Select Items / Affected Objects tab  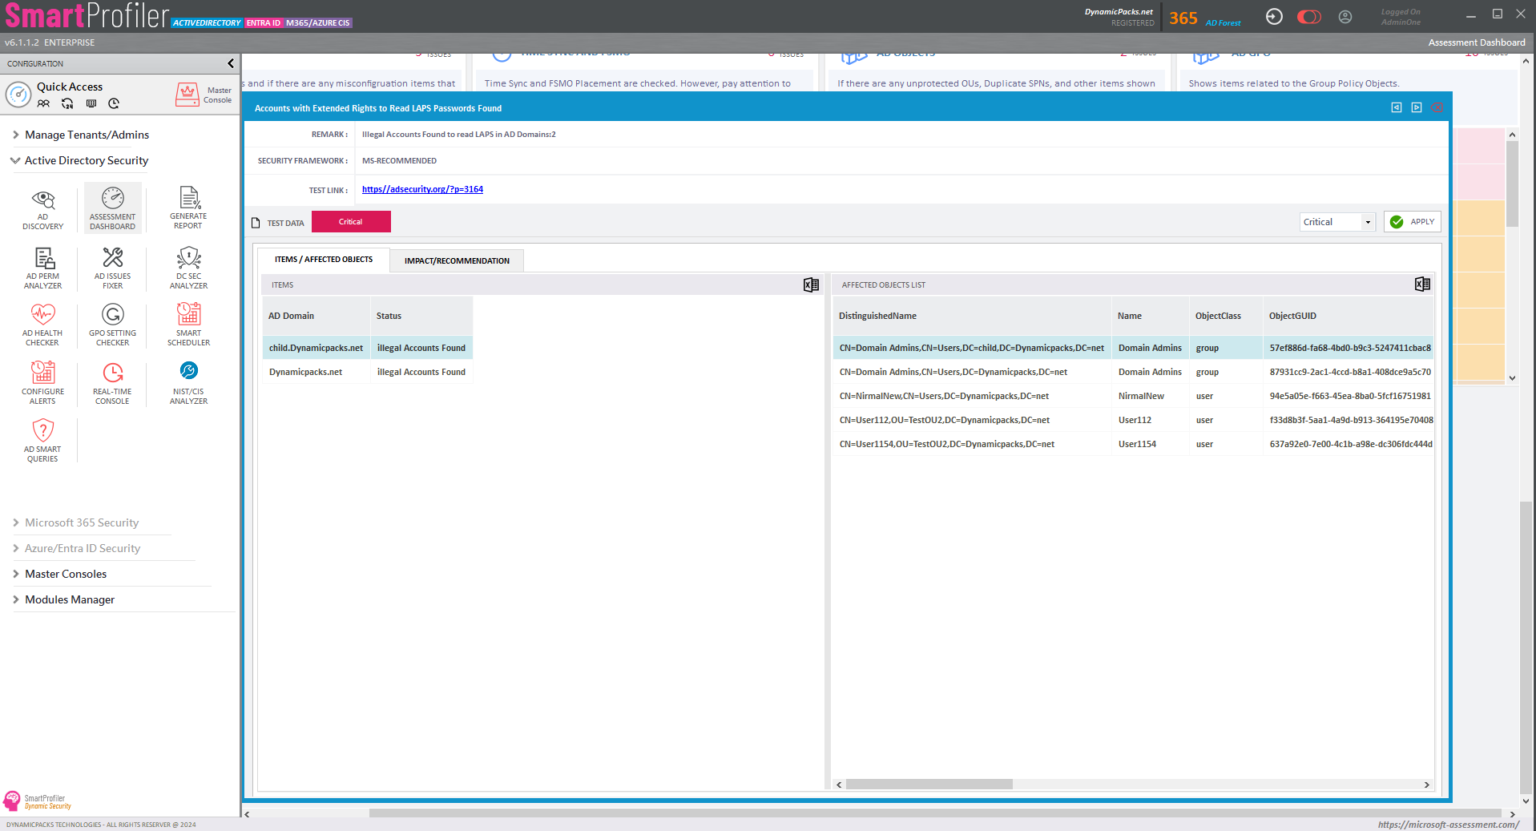(324, 259)
